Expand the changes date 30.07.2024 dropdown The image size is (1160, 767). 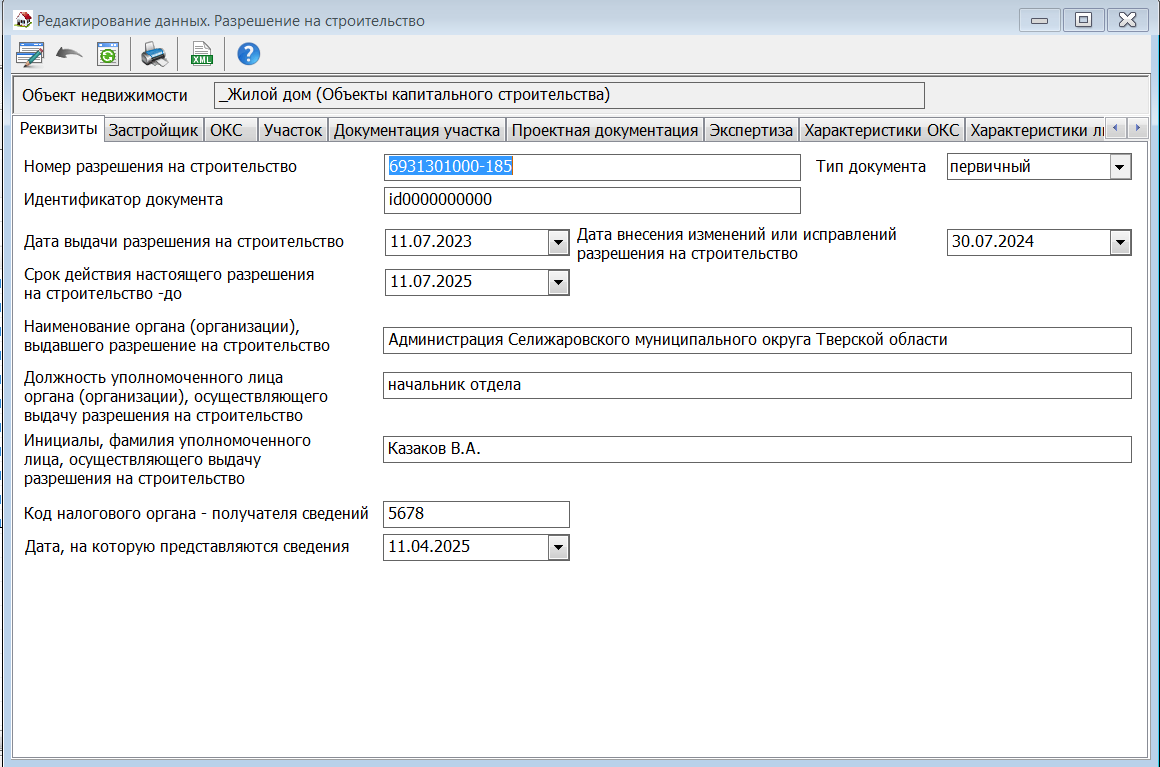pyautogui.click(x=1120, y=242)
